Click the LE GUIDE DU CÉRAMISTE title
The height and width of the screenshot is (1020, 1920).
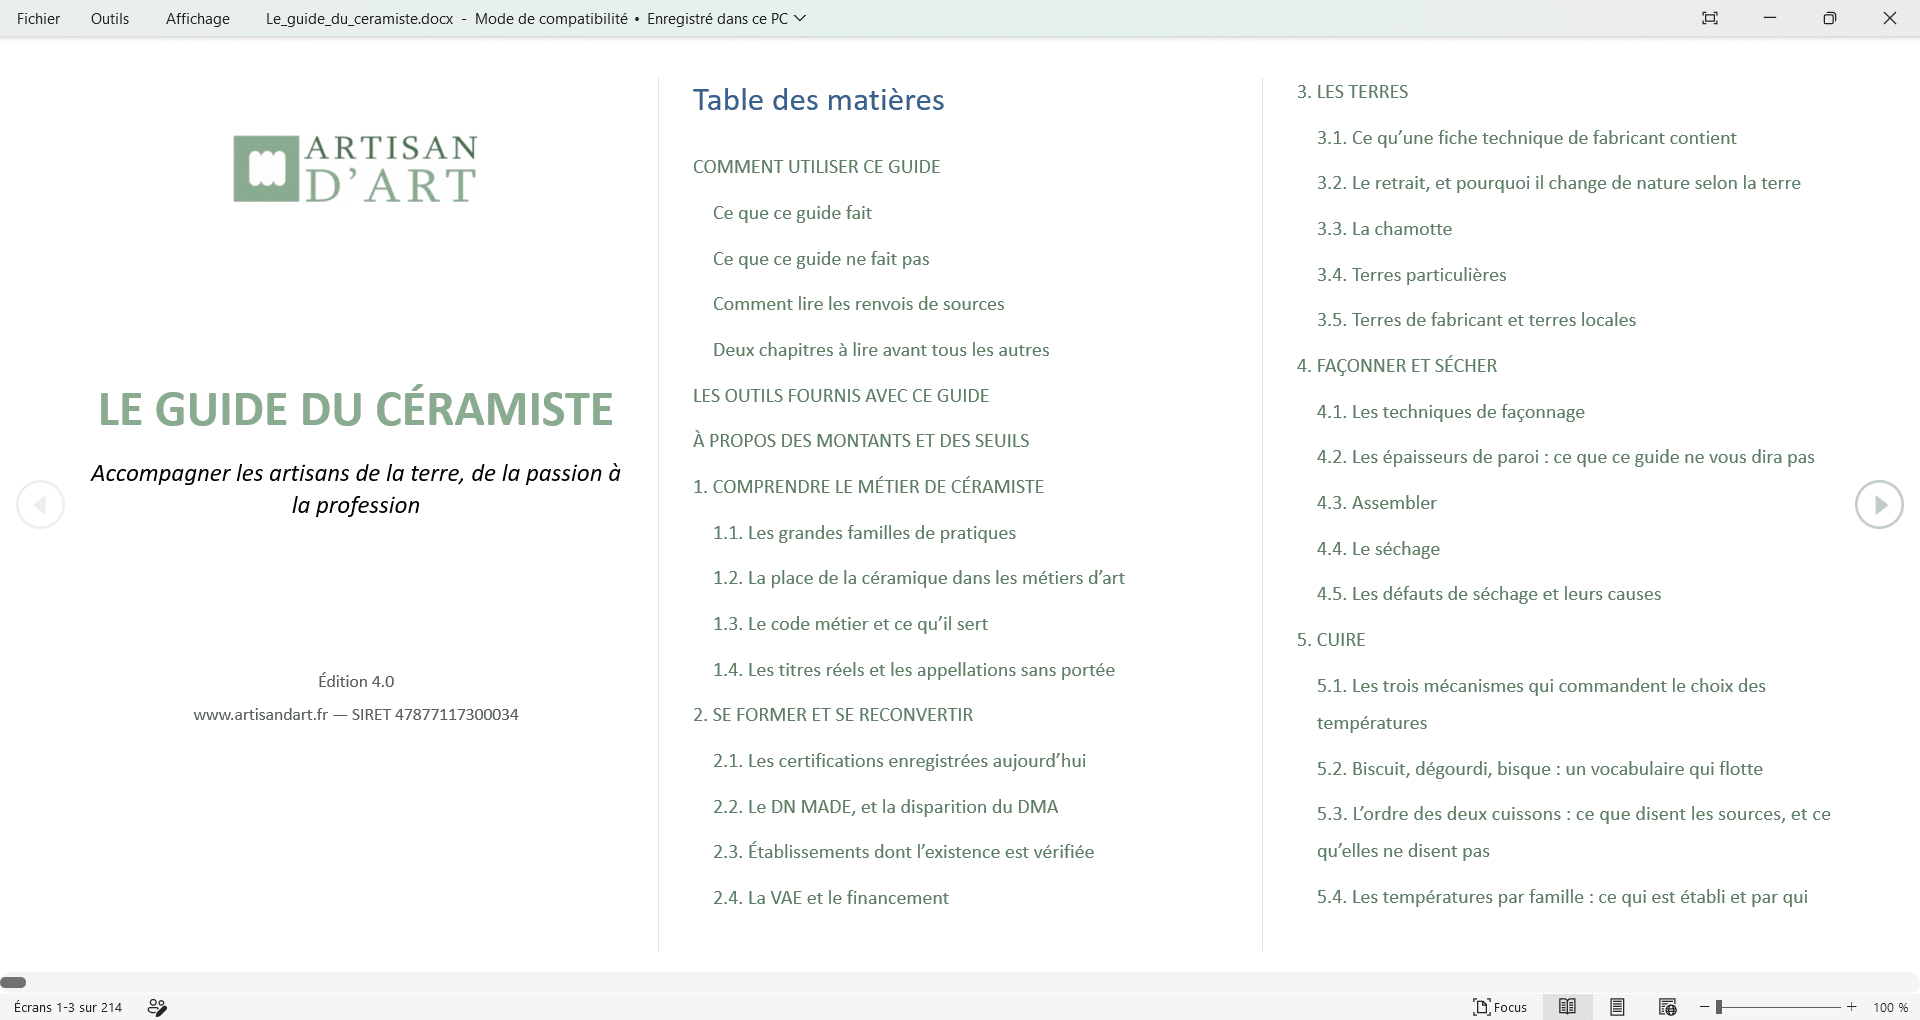coord(355,409)
